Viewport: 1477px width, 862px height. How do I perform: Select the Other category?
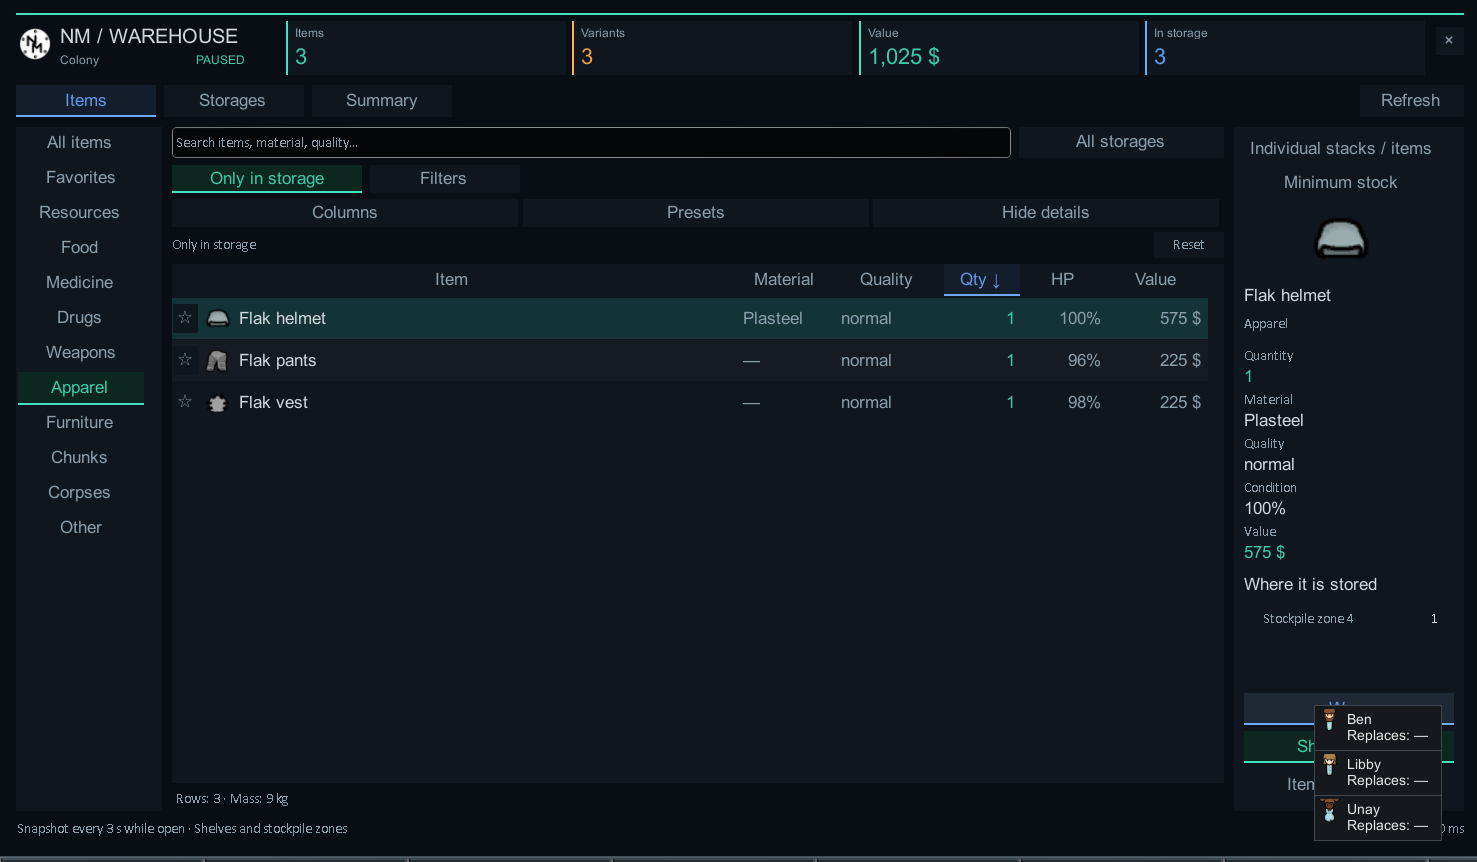(x=81, y=527)
